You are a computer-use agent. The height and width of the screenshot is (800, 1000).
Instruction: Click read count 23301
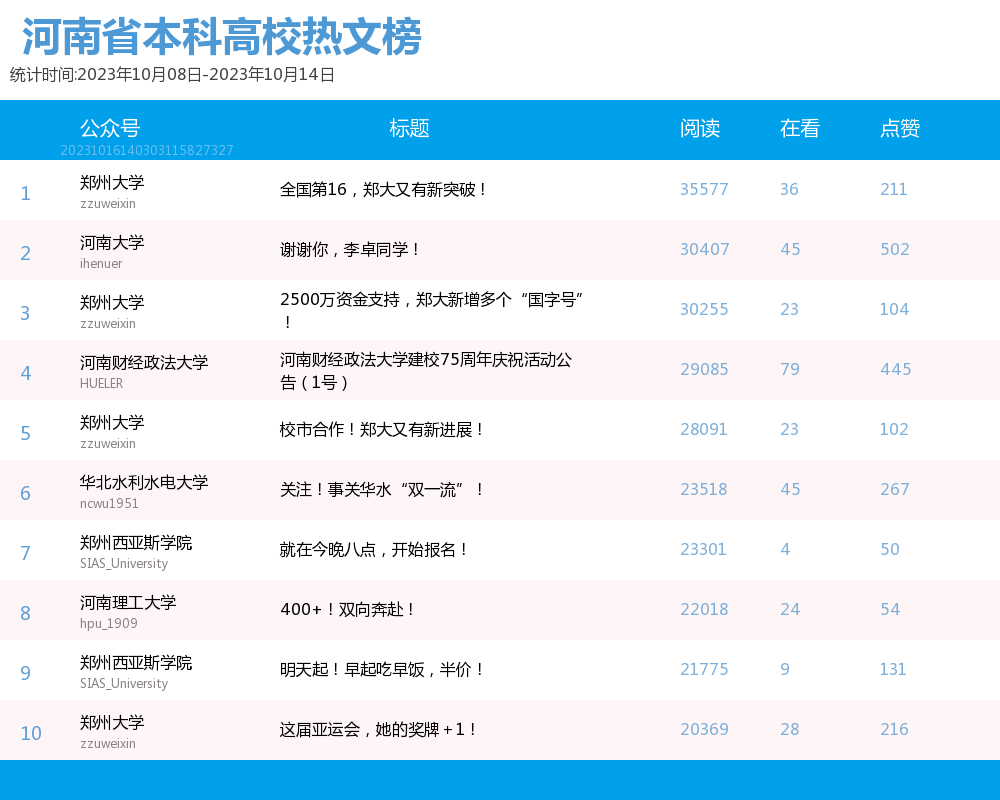click(x=703, y=549)
